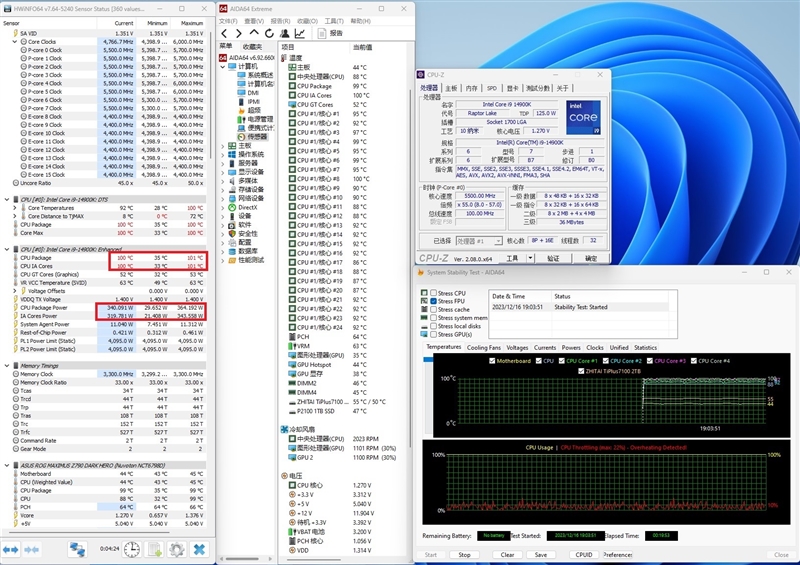The height and width of the screenshot is (565, 800).
Task: Collapse the ASUS ROG MAXIMUS Z790 section
Action: point(7,465)
